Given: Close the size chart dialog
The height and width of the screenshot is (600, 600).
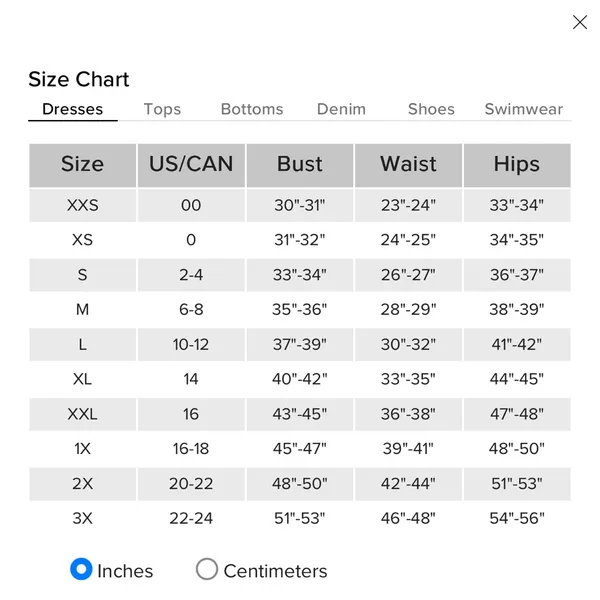Looking at the screenshot, I should click(x=580, y=22).
